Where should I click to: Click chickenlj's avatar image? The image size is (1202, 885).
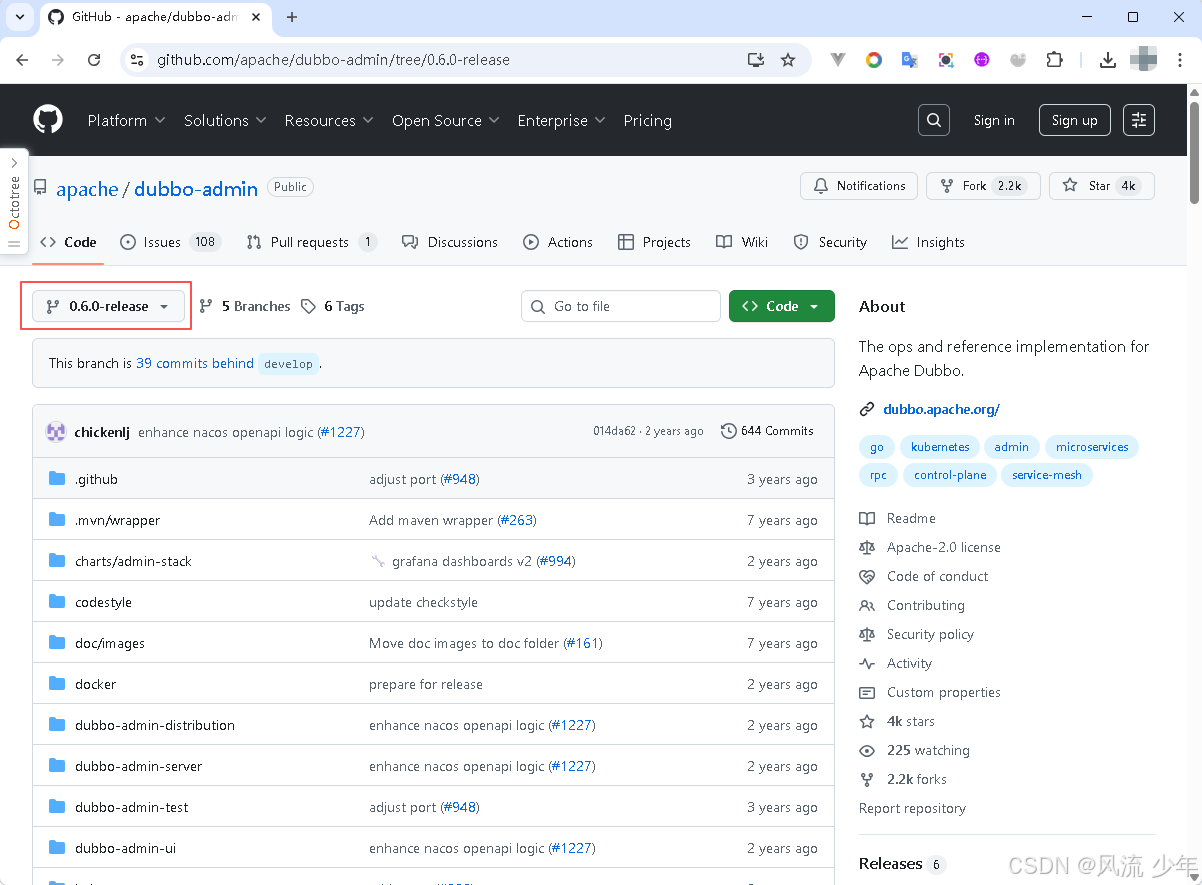56,432
